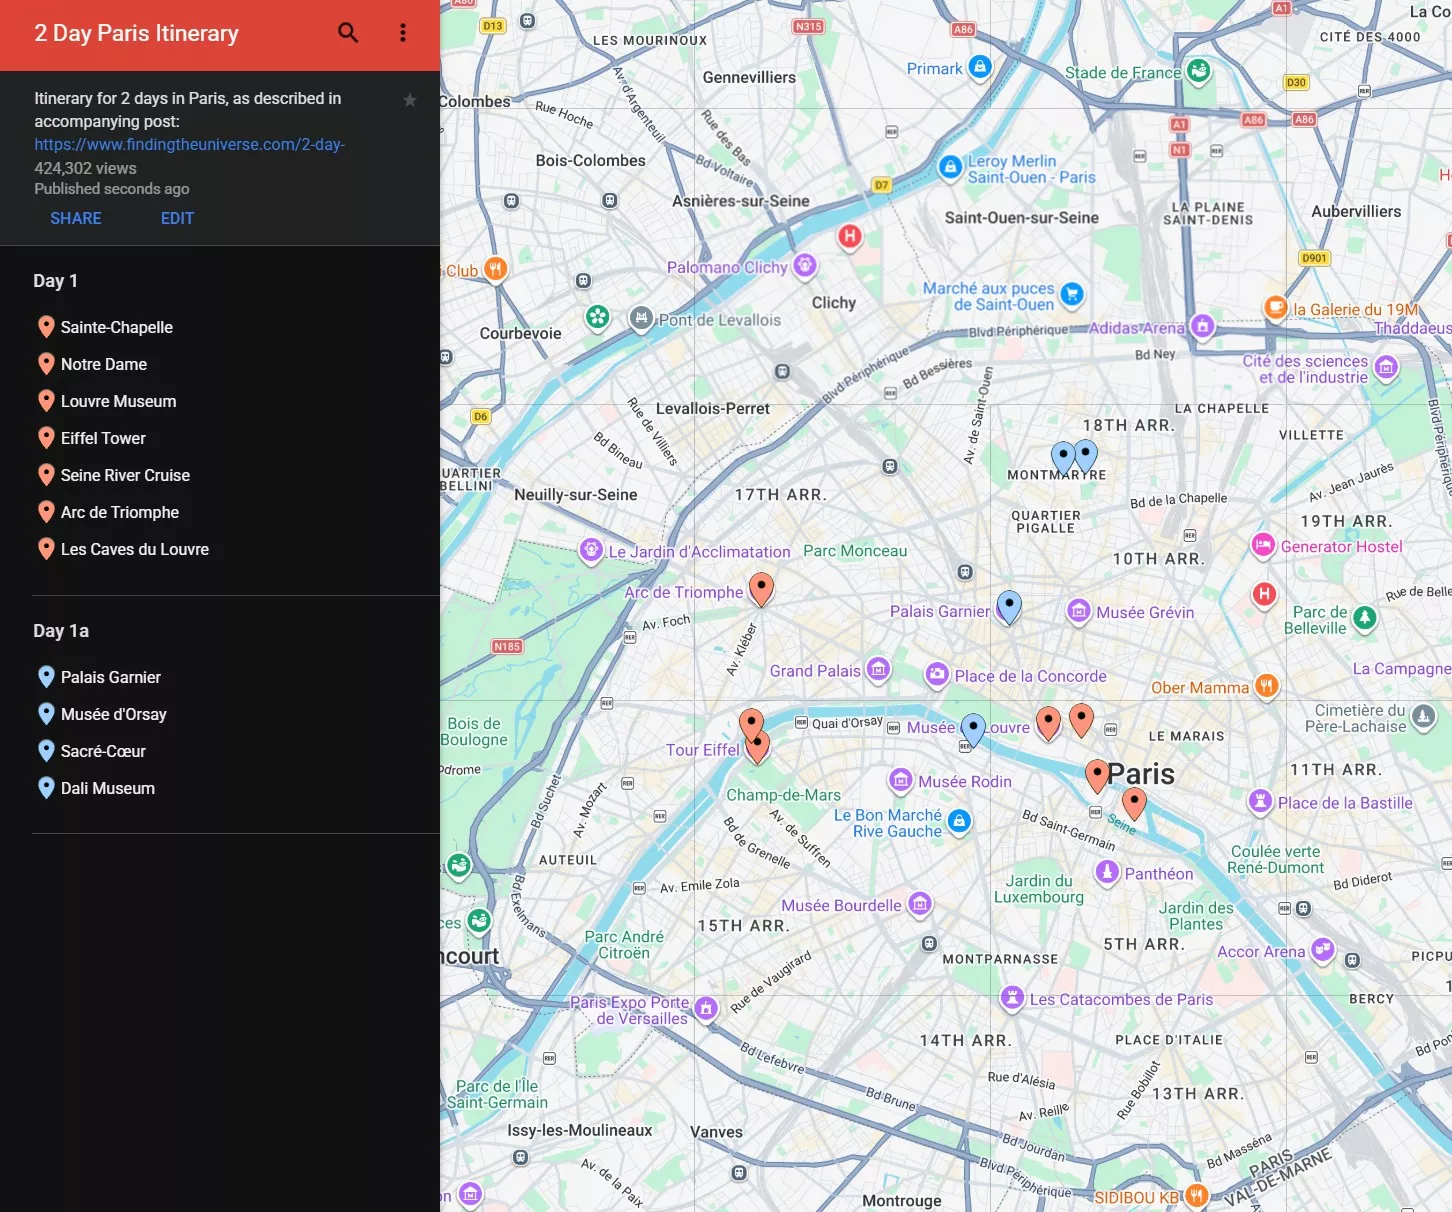
Task: Click the Musée Grévin map icon
Action: (1079, 611)
